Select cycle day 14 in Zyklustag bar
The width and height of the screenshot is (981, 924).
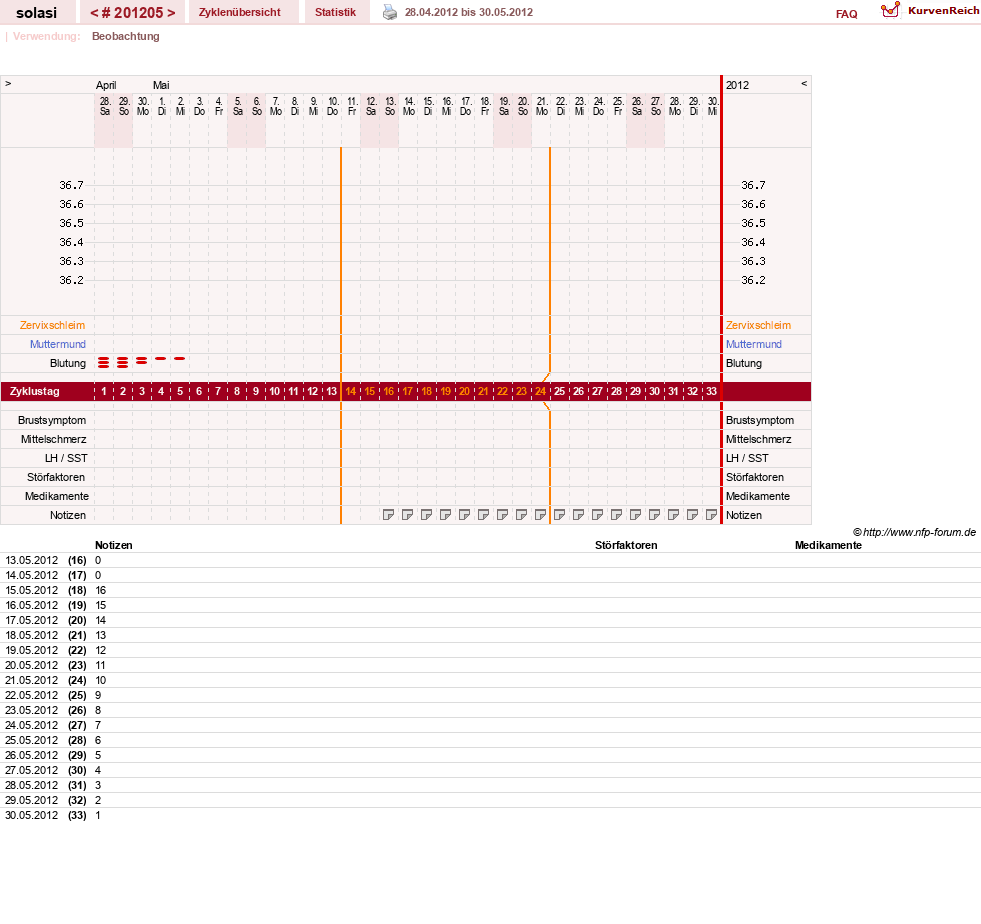pyautogui.click(x=350, y=391)
